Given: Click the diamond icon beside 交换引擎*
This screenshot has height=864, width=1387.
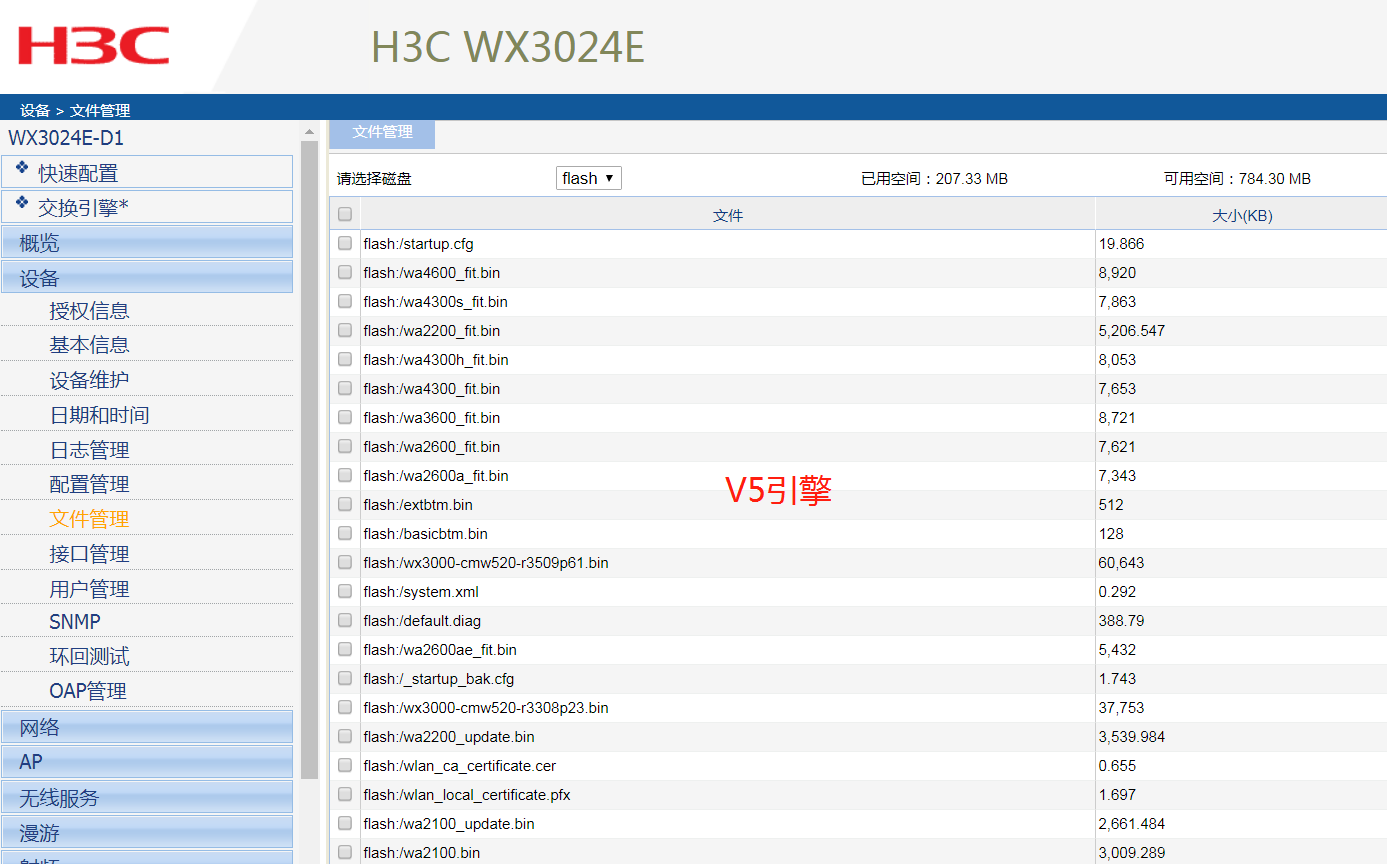Looking at the screenshot, I should (22, 203).
